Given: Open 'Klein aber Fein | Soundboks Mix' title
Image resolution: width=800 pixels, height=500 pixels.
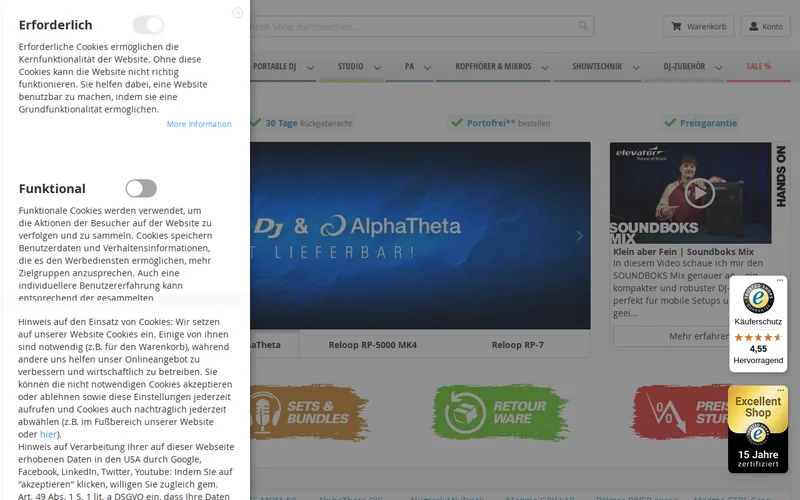Looking at the screenshot, I should tap(683, 252).
